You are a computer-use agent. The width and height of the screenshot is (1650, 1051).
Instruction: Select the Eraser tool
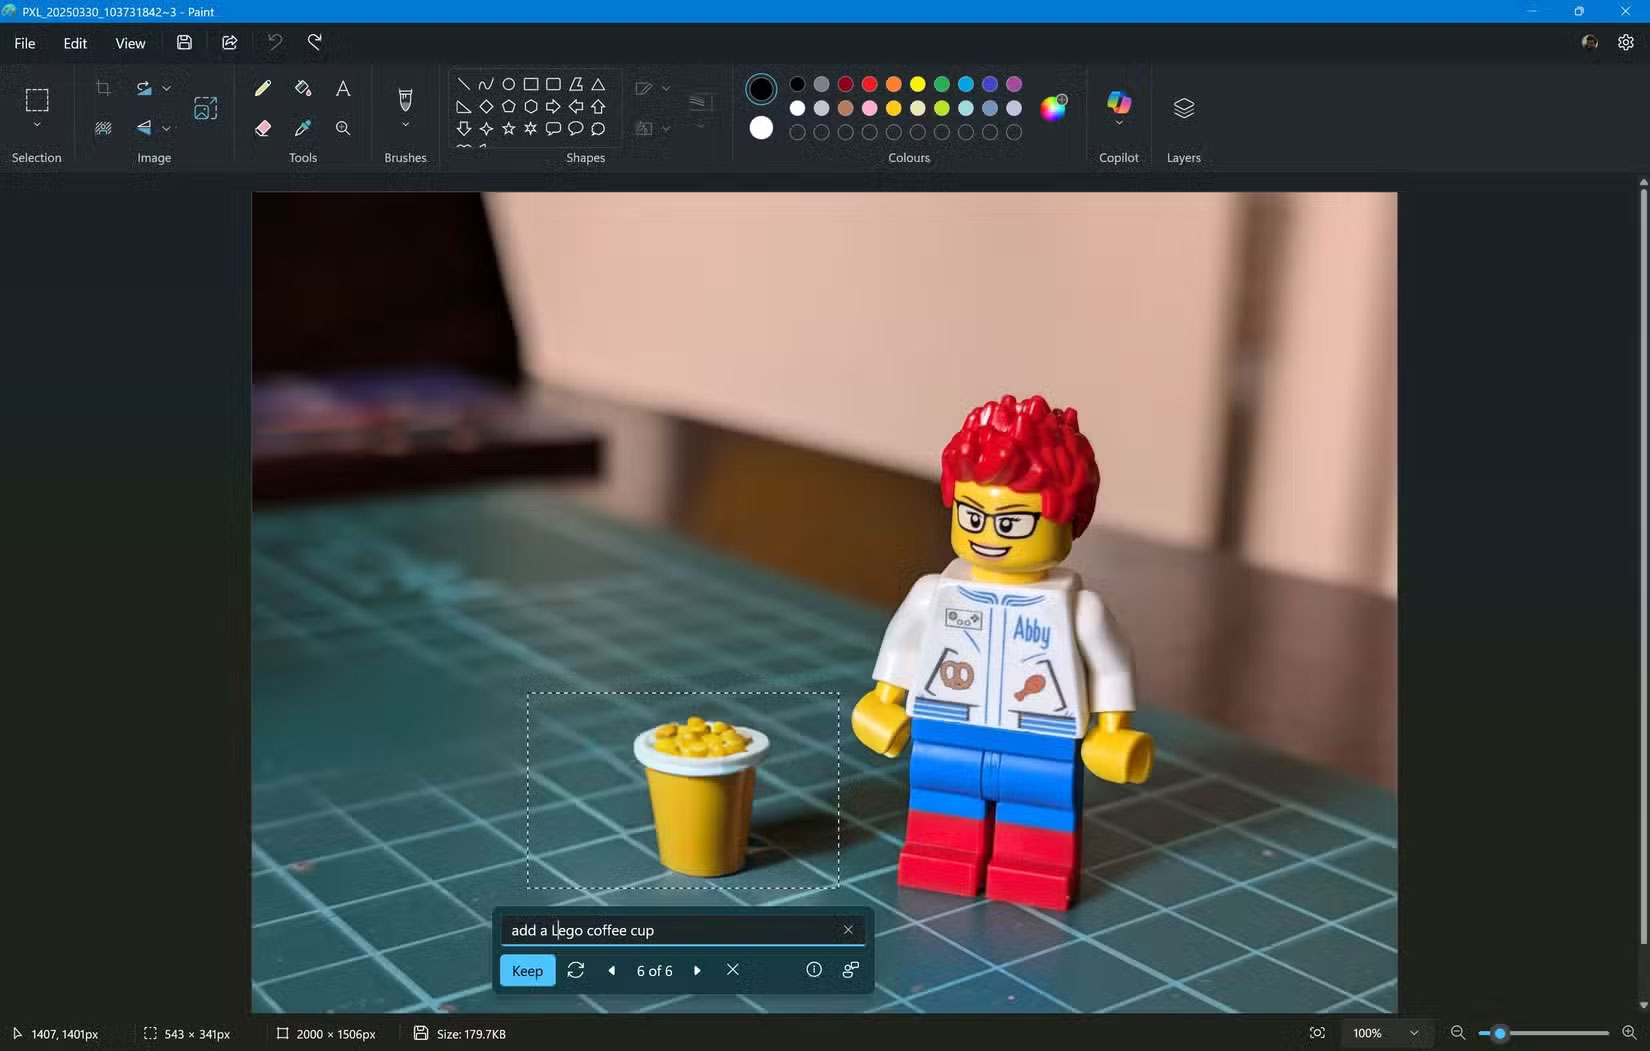(x=262, y=128)
